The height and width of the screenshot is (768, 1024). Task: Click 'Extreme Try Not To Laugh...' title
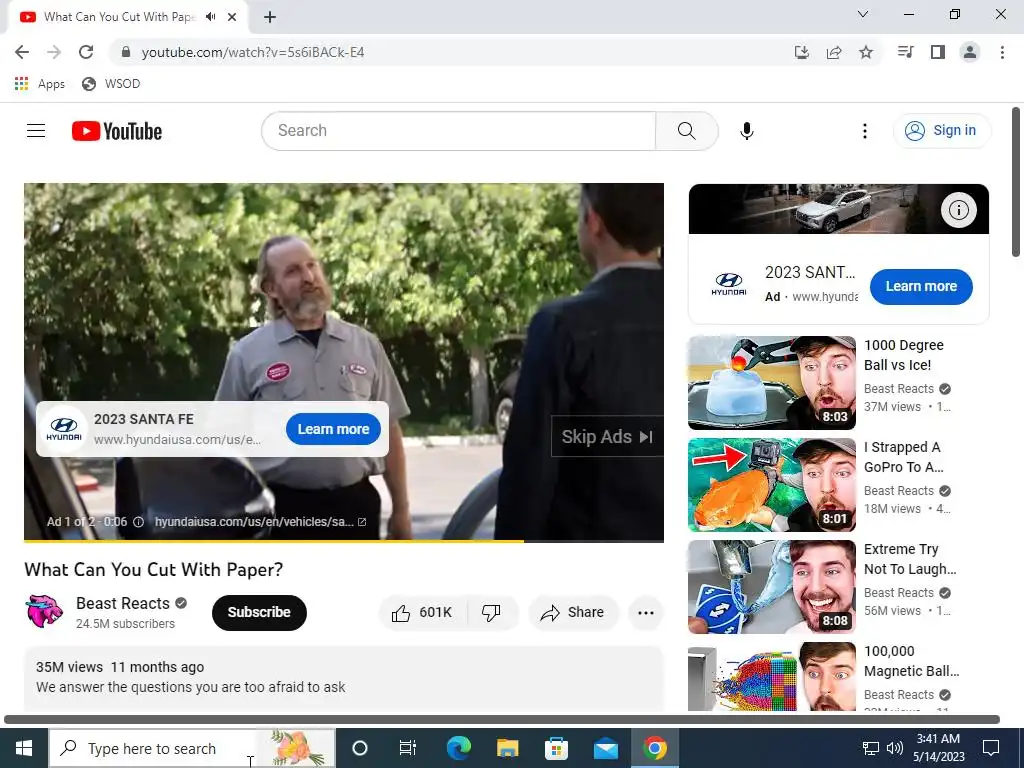point(910,559)
